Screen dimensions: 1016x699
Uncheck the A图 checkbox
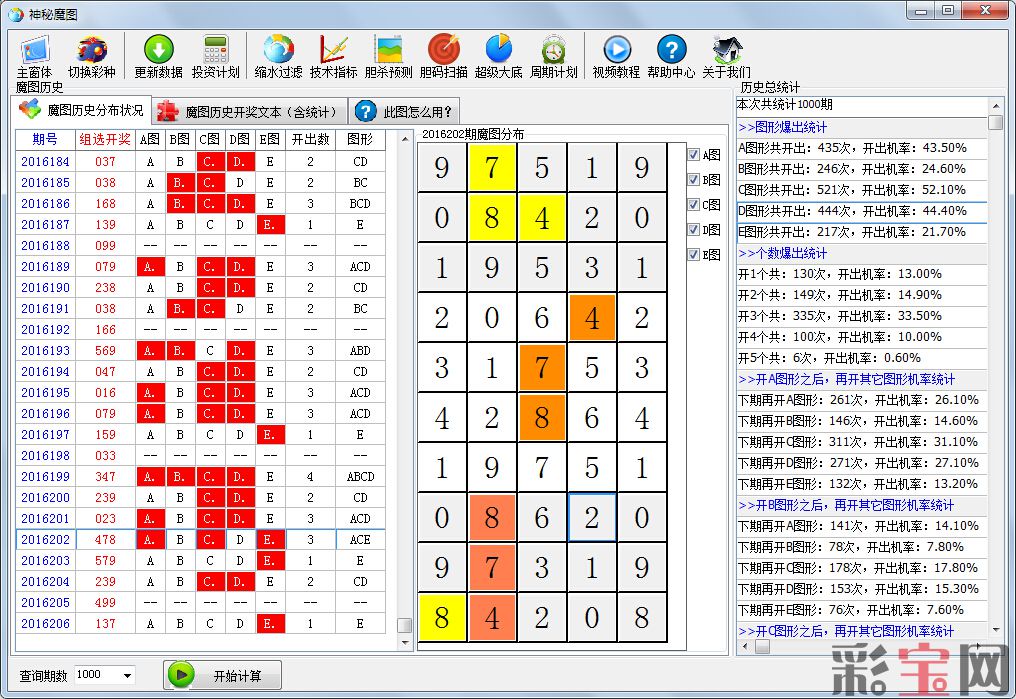coord(694,155)
